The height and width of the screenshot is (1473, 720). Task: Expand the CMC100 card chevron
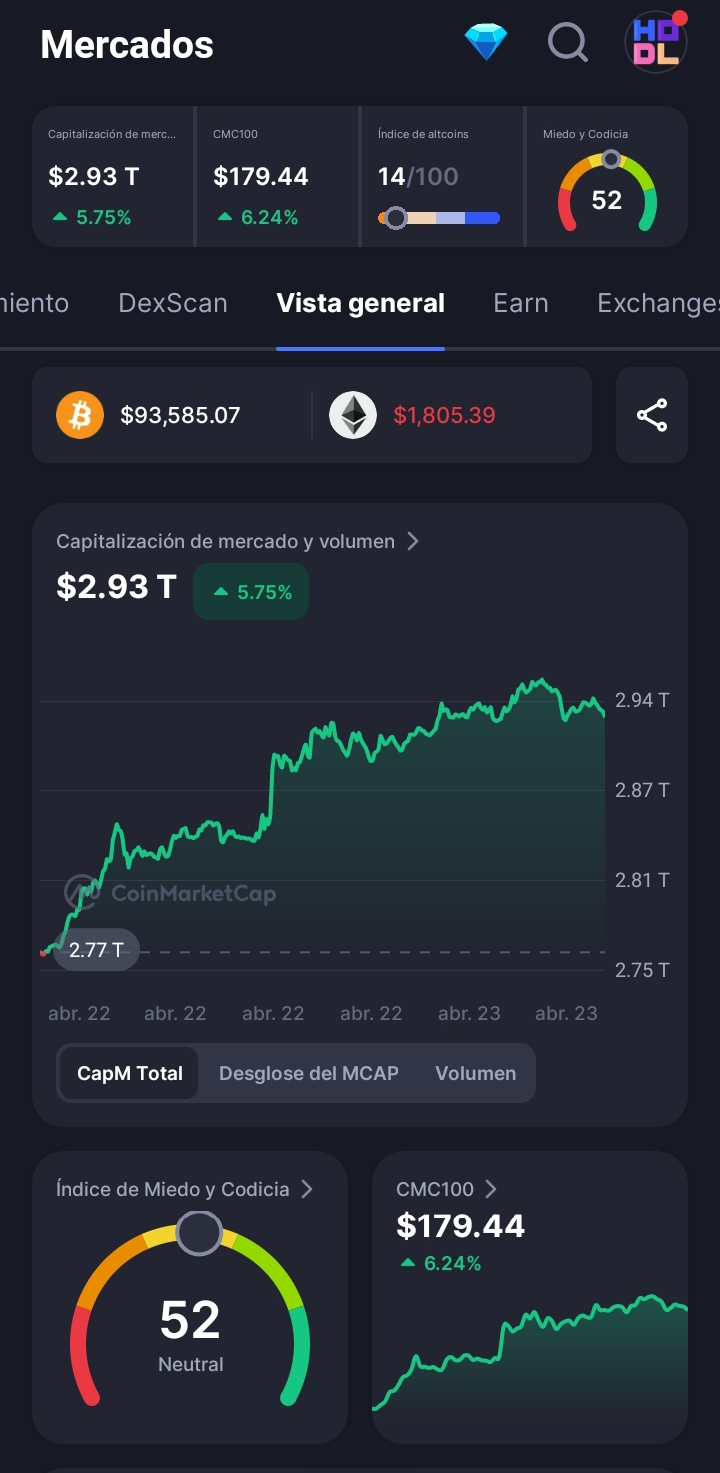click(x=491, y=1189)
